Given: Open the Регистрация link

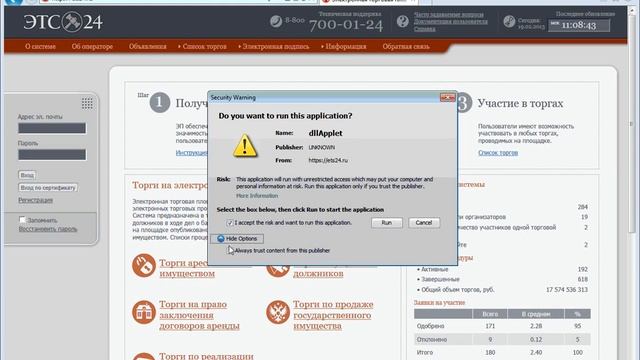Looking at the screenshot, I should pos(36,200).
